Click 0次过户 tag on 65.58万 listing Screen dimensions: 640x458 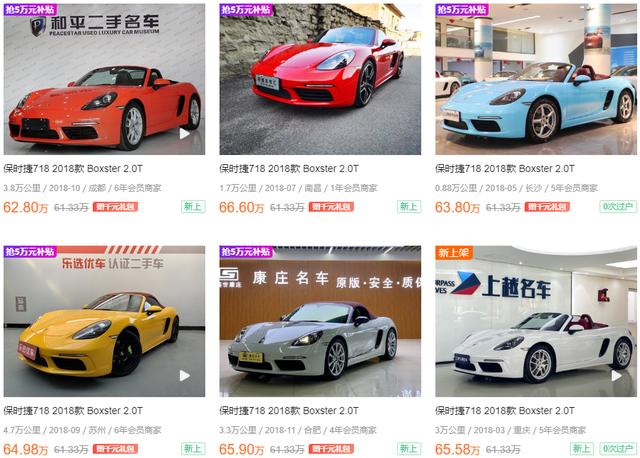click(x=618, y=449)
